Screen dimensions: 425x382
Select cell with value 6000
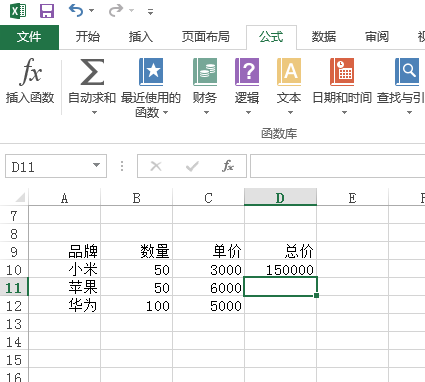(x=208, y=288)
